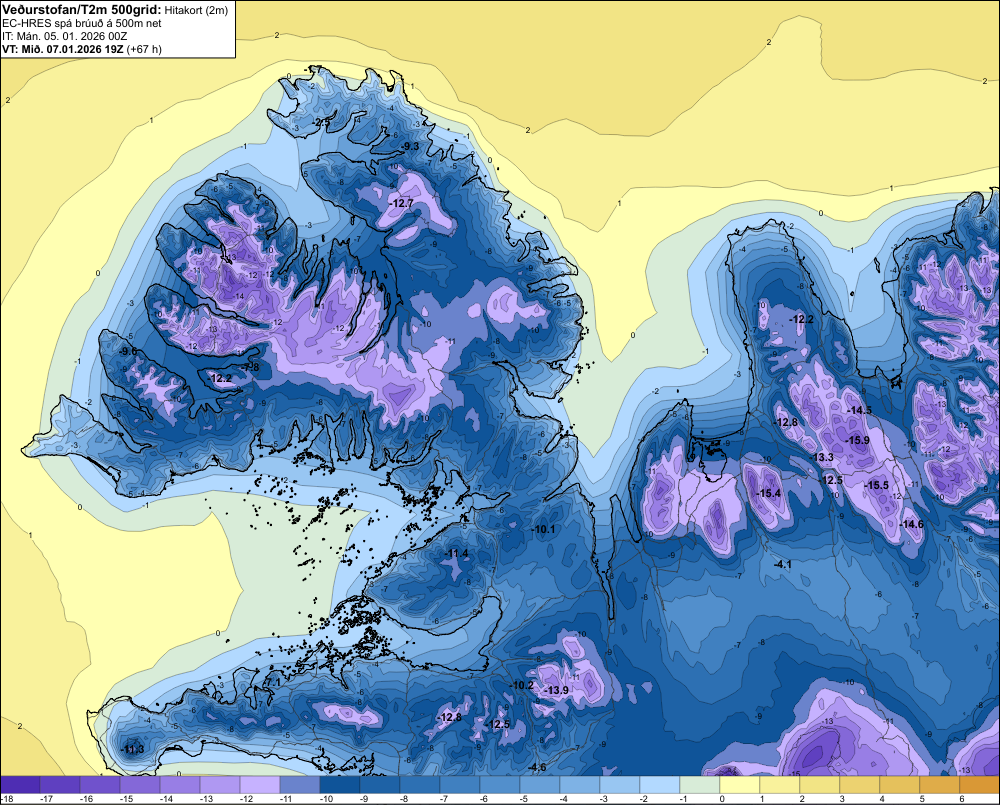Click the -15.4 temperature value on the map
This screenshot has width=1000, height=805.
pos(768,493)
